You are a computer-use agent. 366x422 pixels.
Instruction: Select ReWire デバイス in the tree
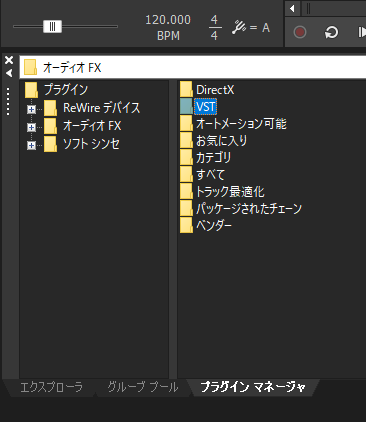pos(101,108)
